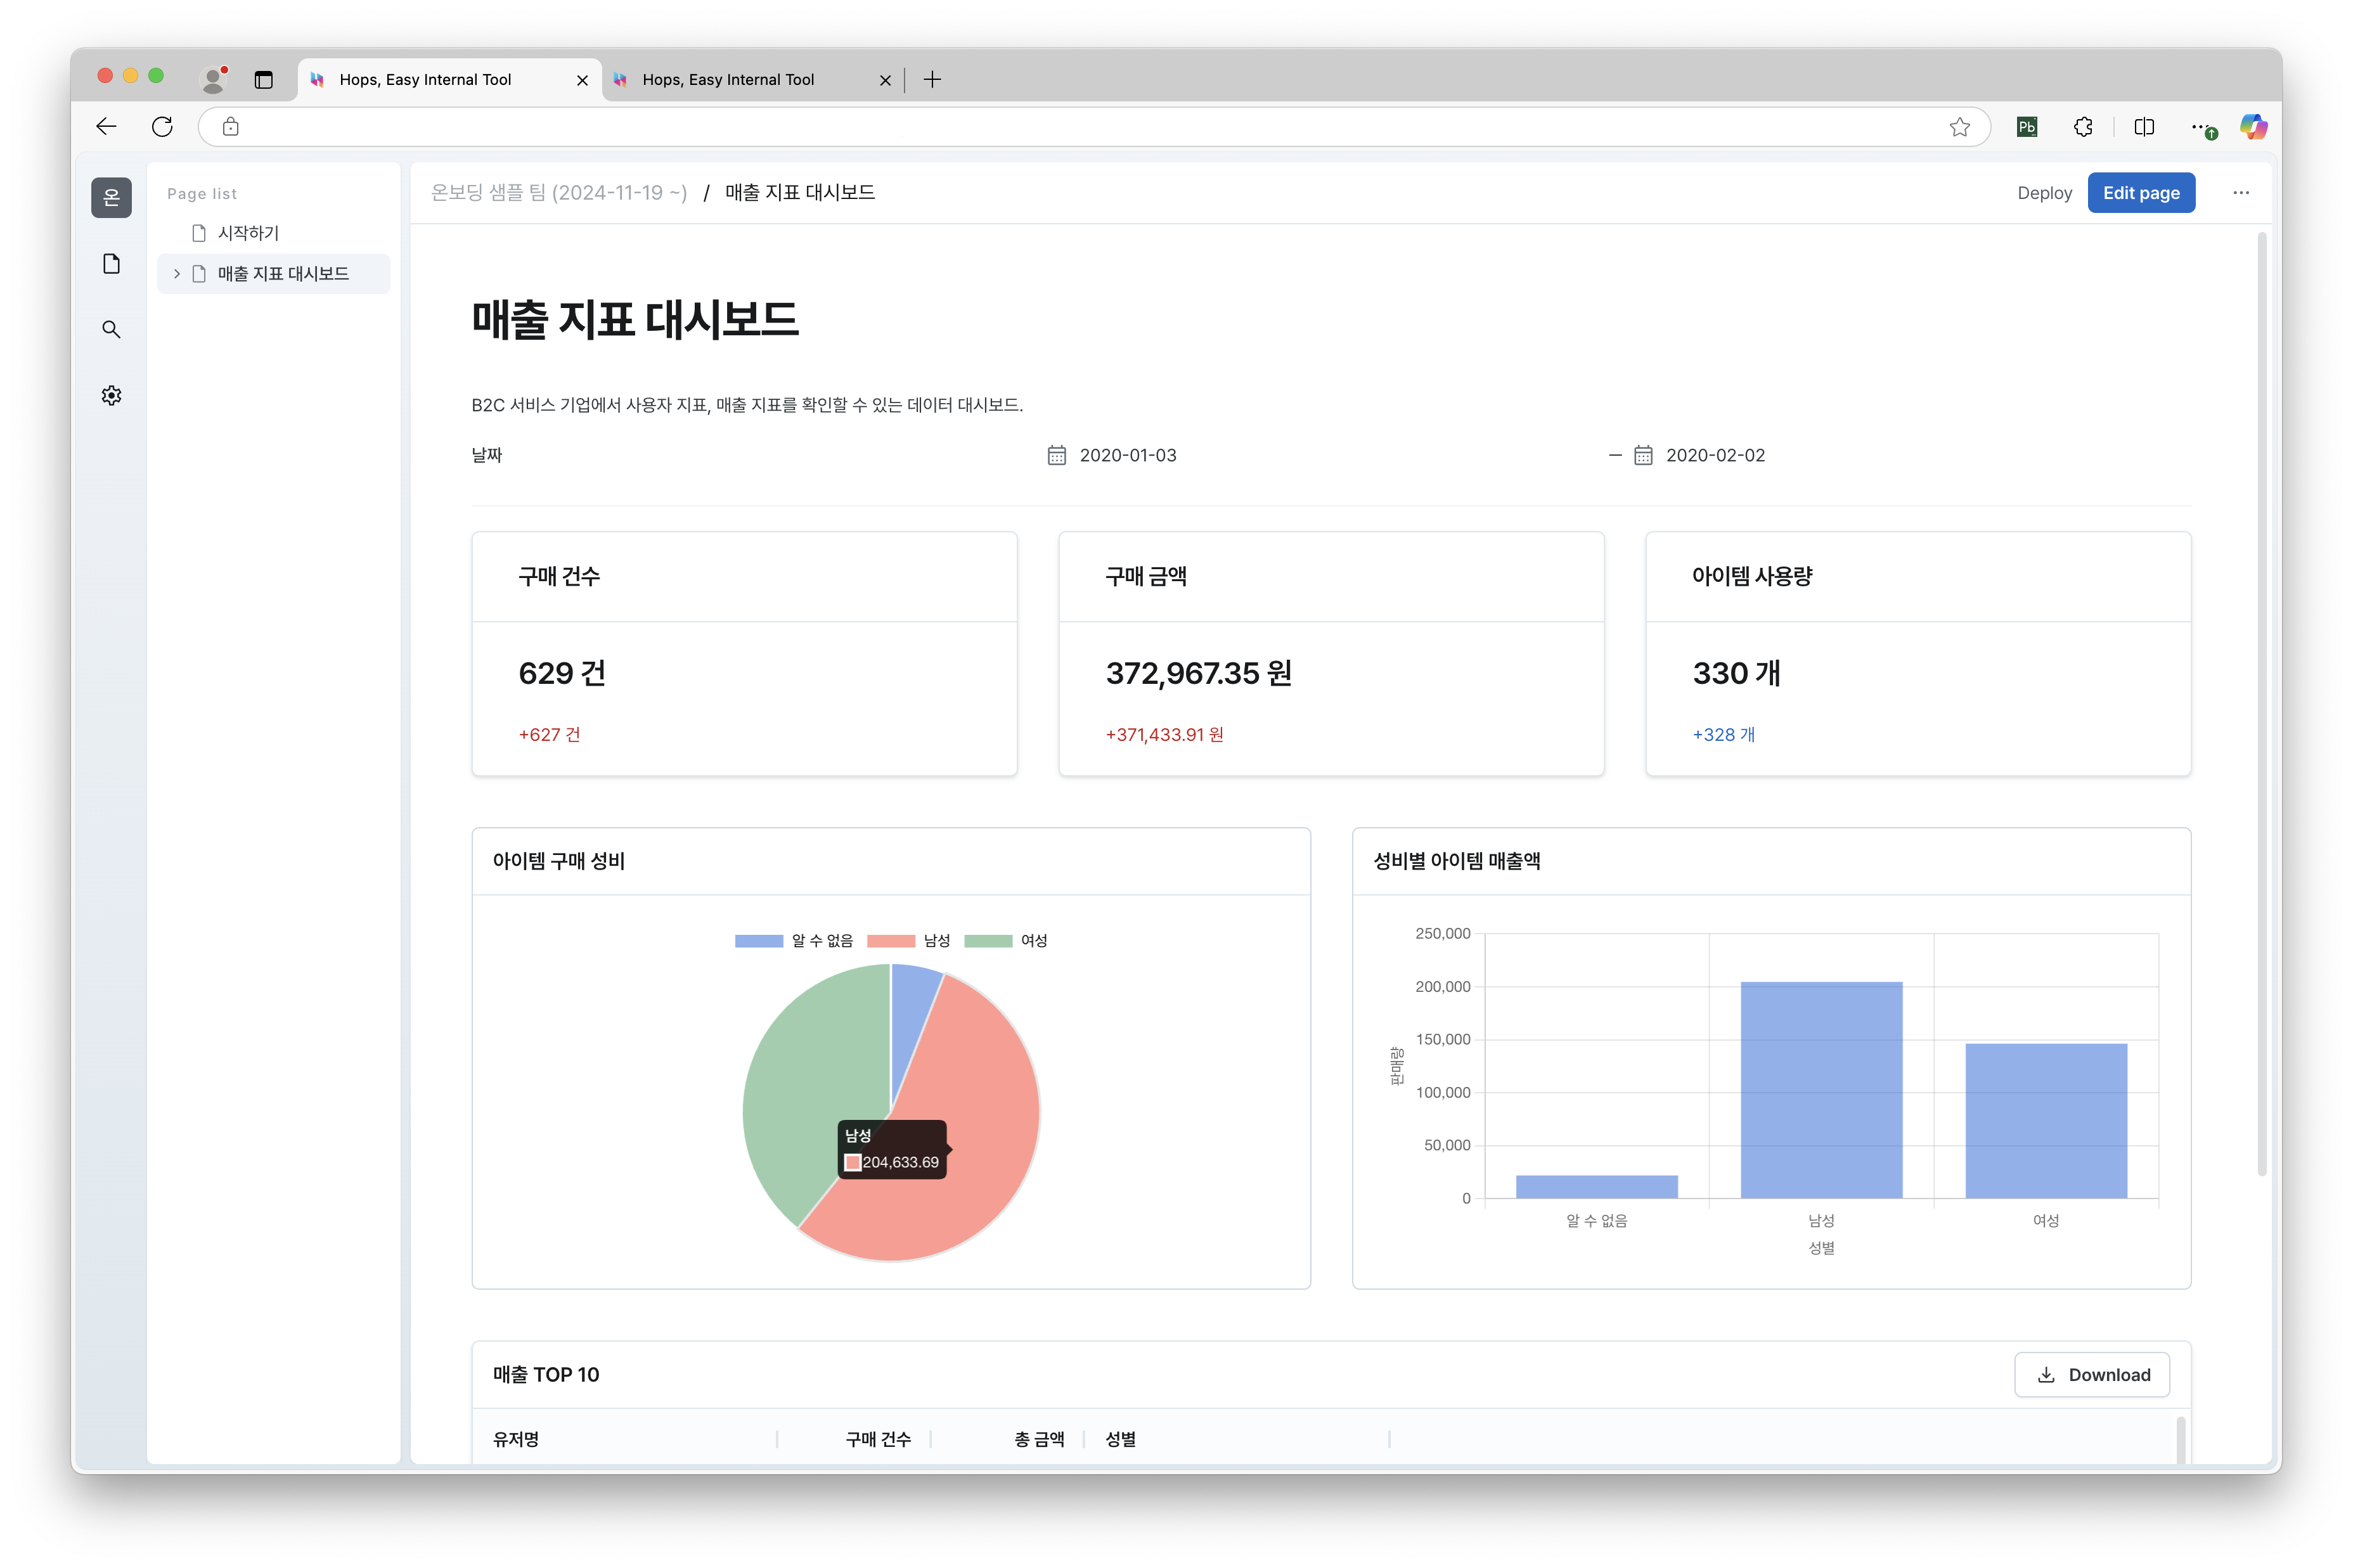Close the first Hops tab
The height and width of the screenshot is (1568, 2353).
click(x=582, y=80)
